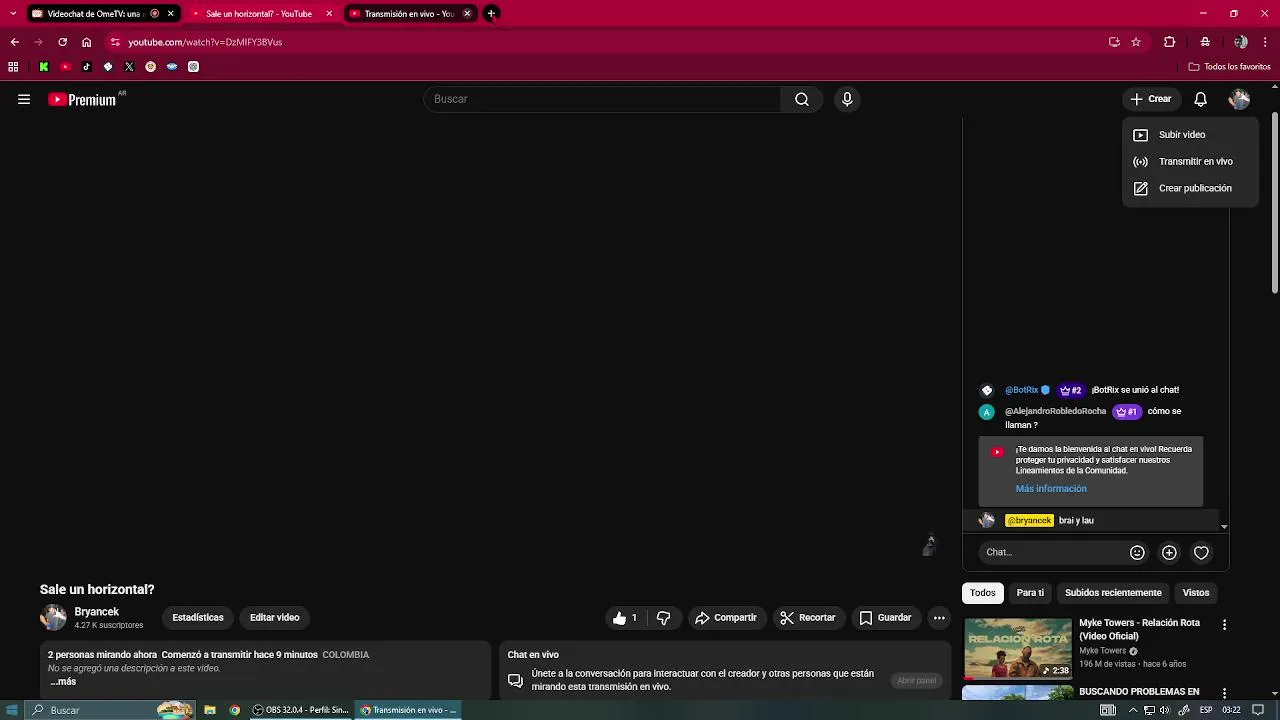Open the Estadísticas button

[x=198, y=618]
